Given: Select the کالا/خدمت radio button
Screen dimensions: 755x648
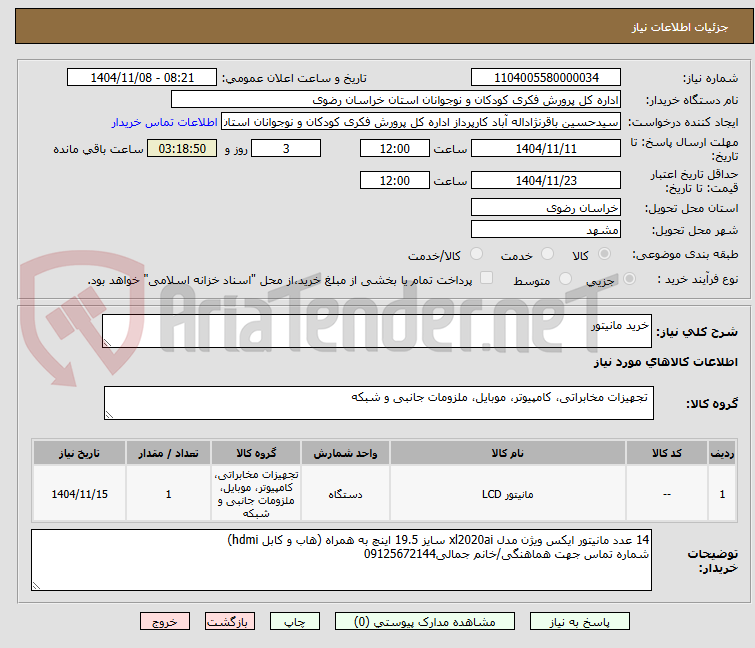Looking at the screenshot, I should click(x=476, y=253).
